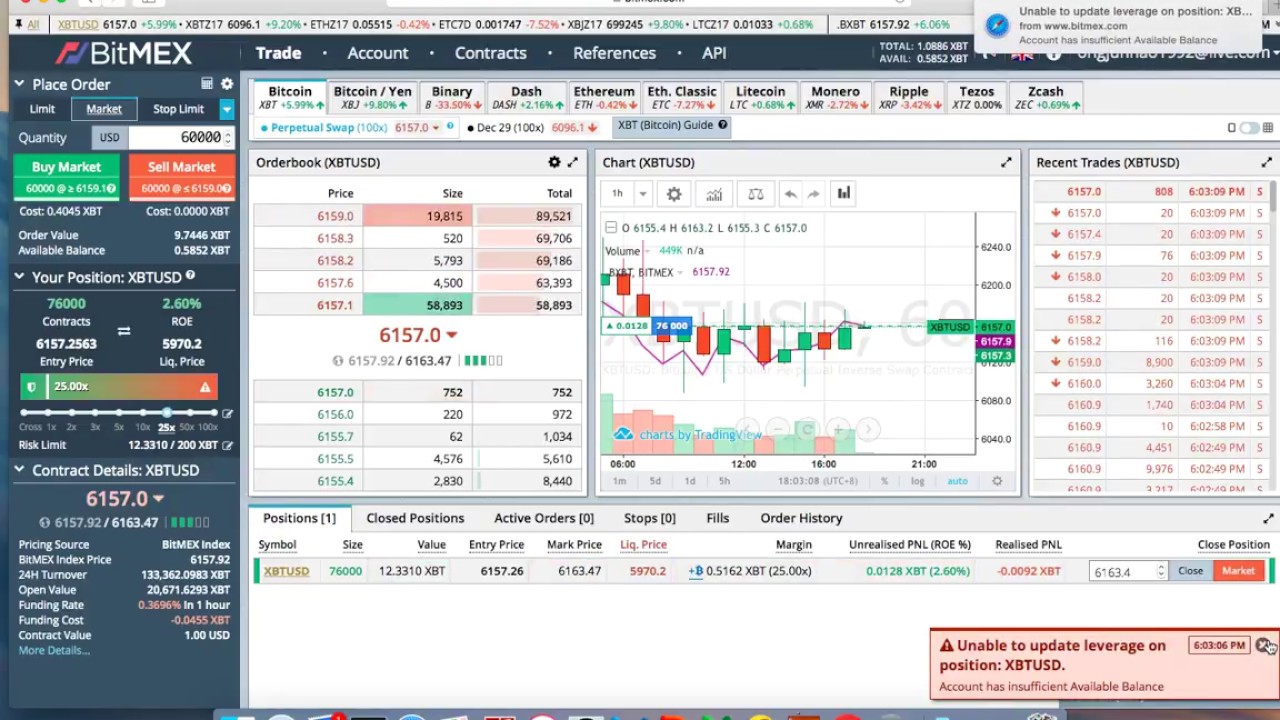
Task: Collapse the Contract Details section
Action: [19, 470]
